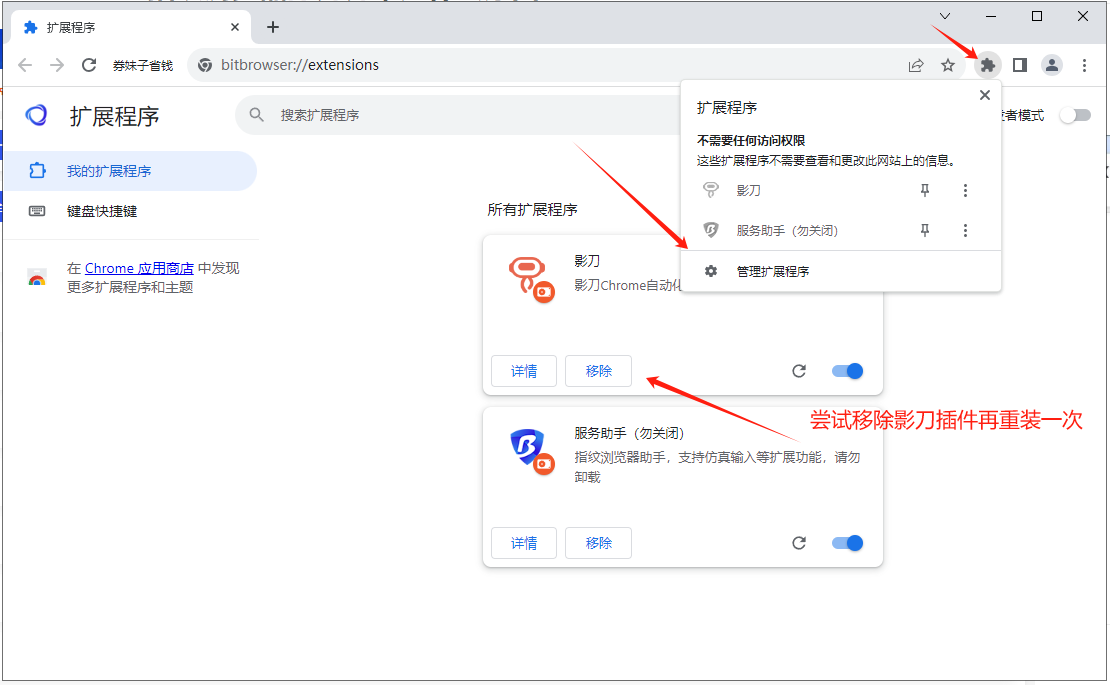Image resolution: width=1110 pixels, height=685 pixels.
Task: Close the extensions popup with X
Action: [985, 95]
